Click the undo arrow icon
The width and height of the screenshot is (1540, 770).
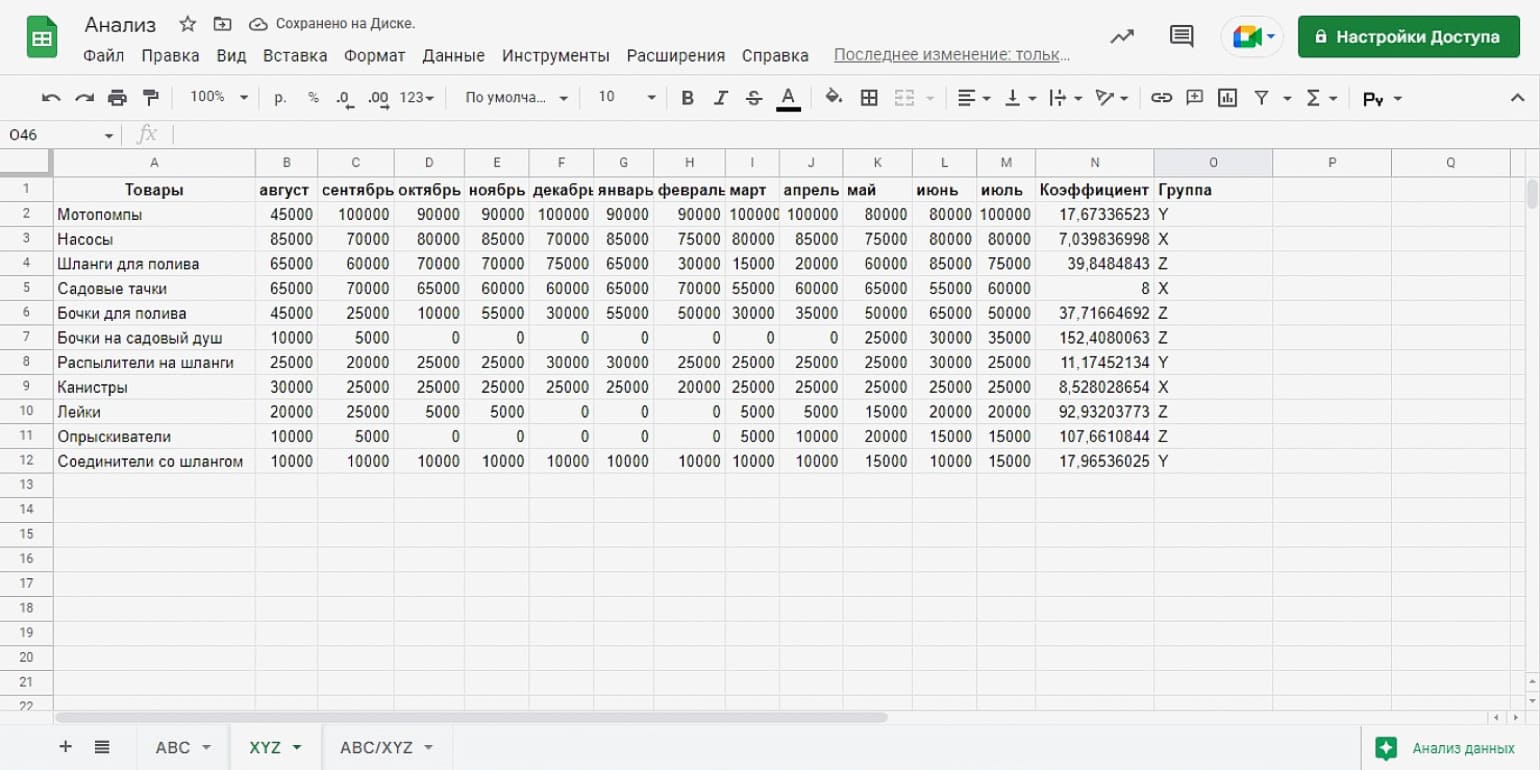coord(51,97)
